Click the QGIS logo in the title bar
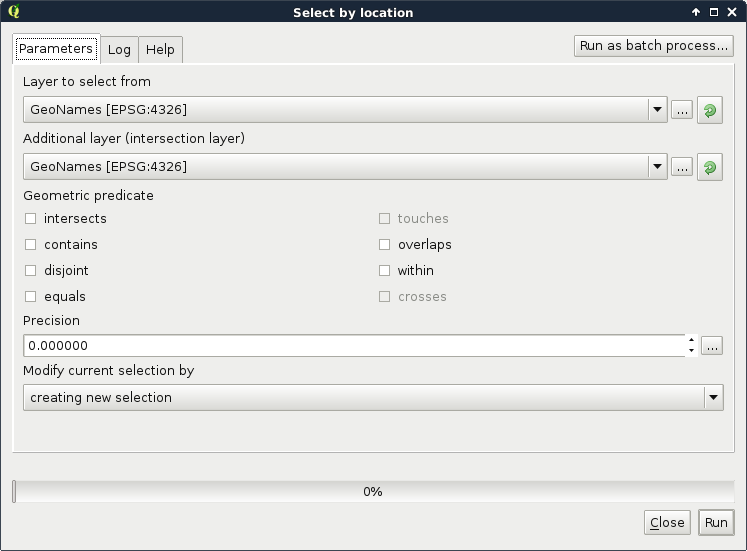747x551 pixels. click(x=13, y=12)
